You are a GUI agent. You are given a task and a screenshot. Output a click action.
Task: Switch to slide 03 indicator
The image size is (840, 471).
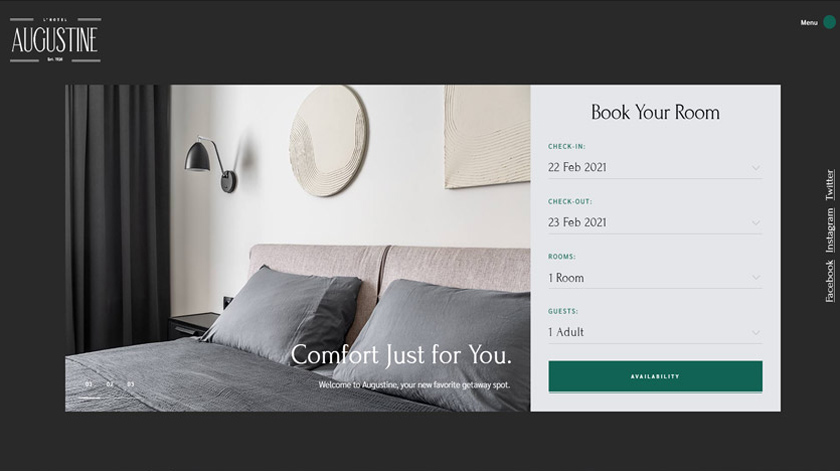click(131, 384)
